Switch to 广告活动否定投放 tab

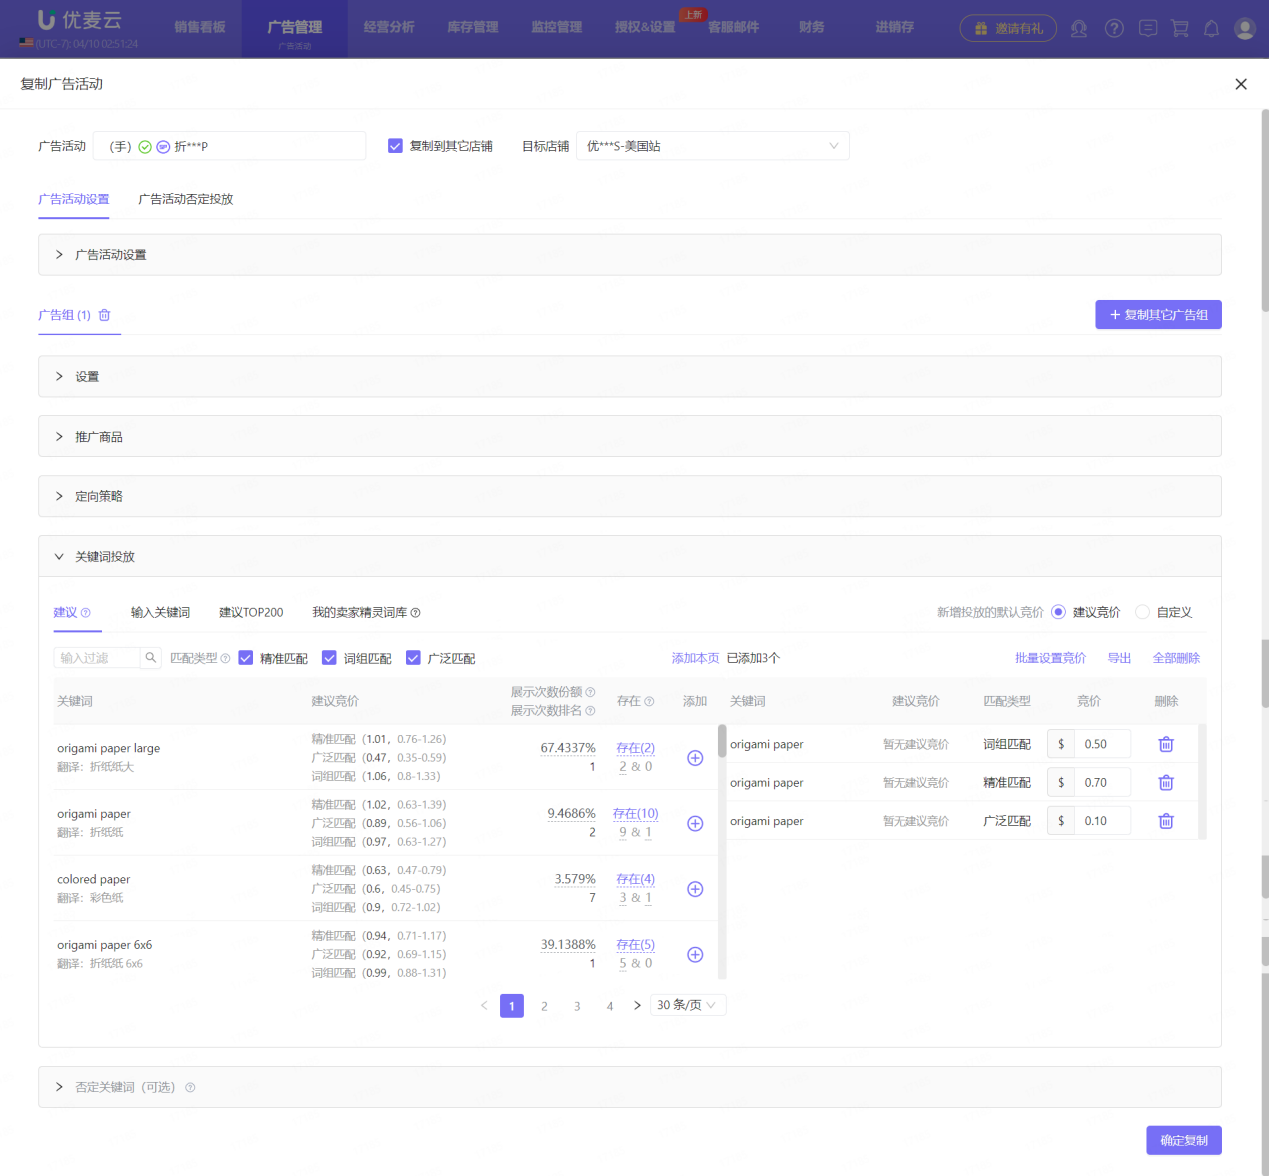[x=185, y=199]
